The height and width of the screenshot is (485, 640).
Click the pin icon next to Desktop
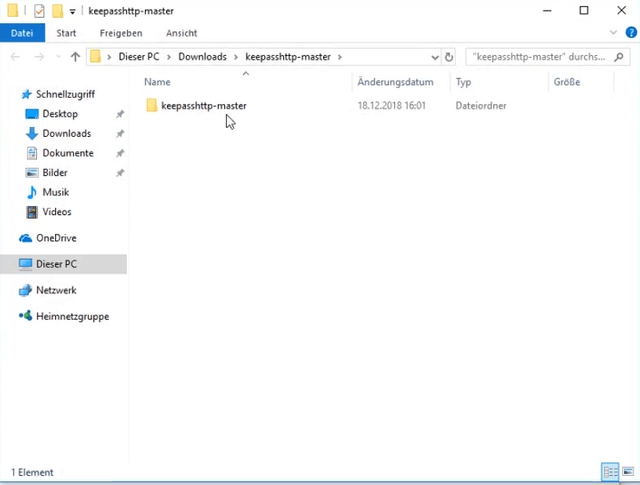(x=120, y=114)
